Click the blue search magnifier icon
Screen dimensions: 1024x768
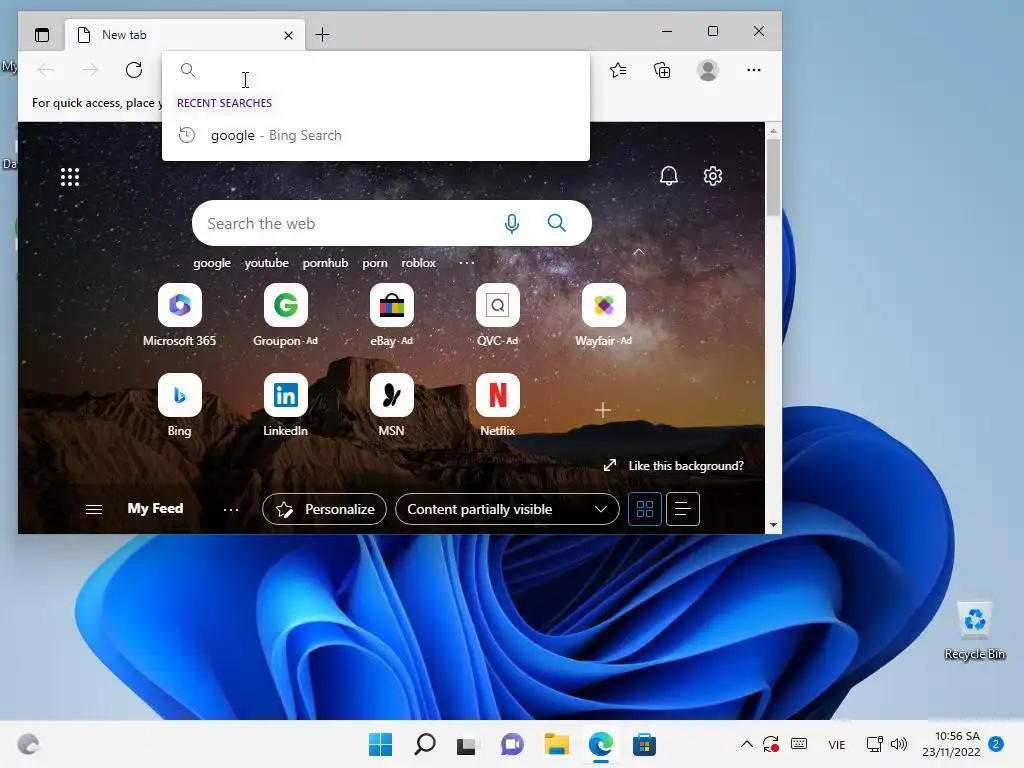click(x=556, y=223)
